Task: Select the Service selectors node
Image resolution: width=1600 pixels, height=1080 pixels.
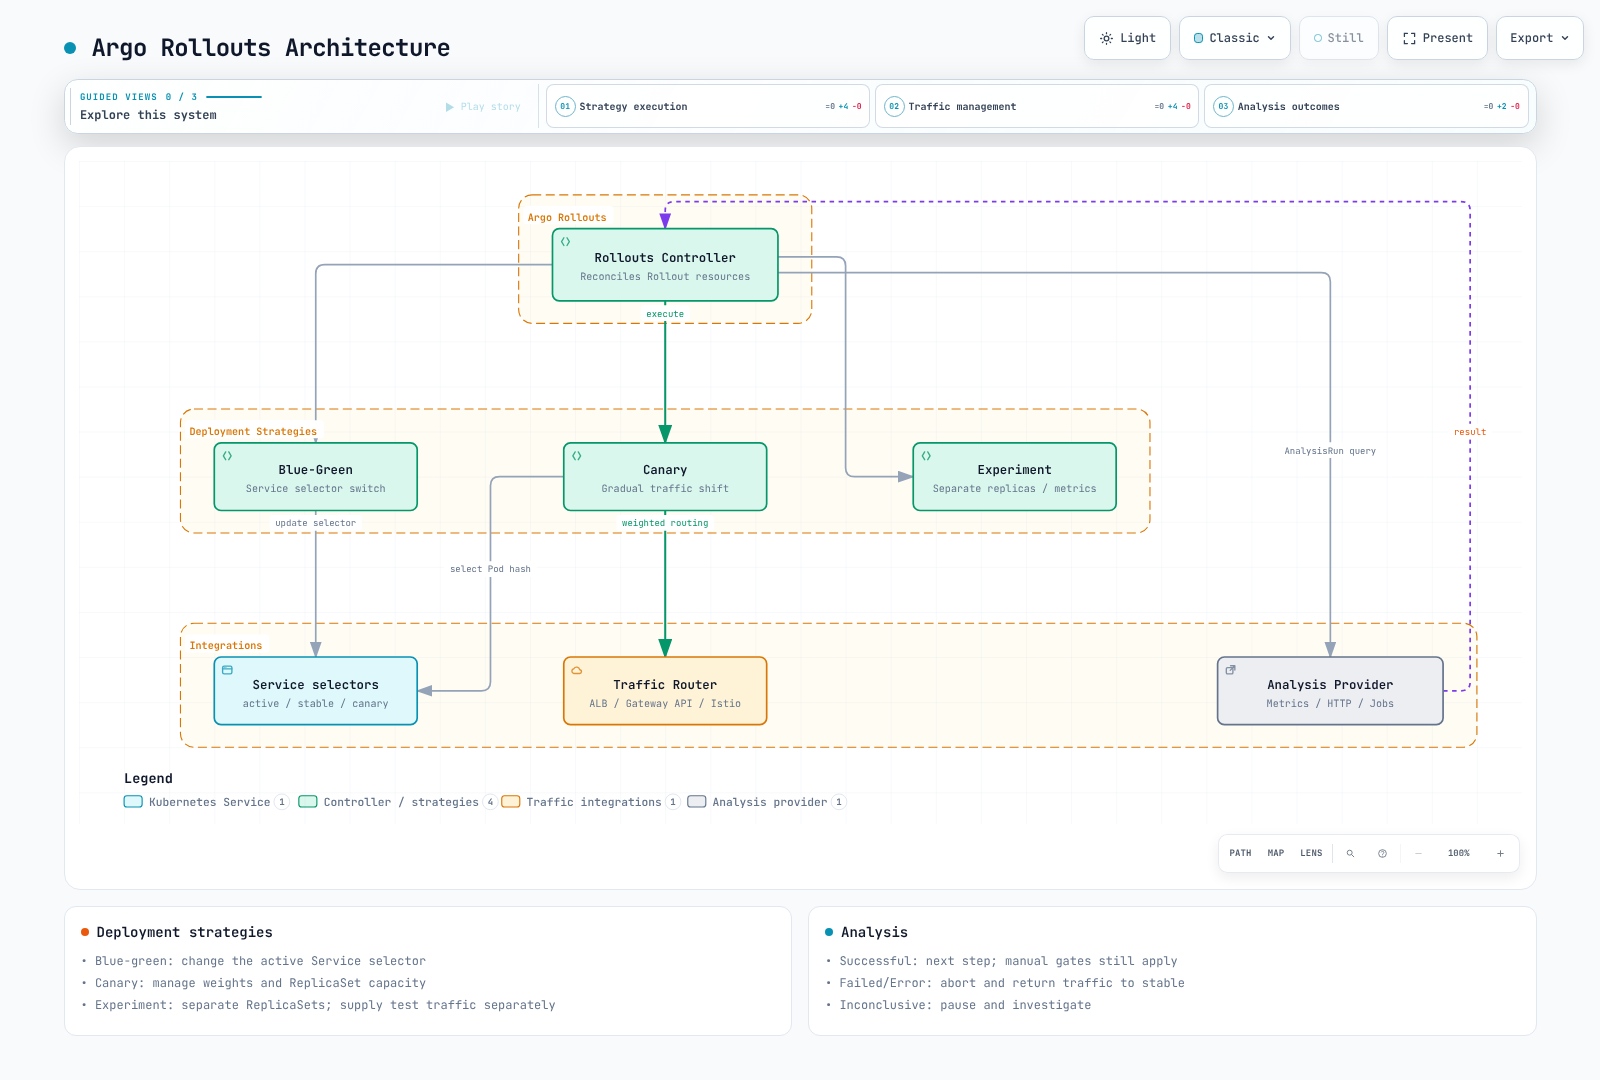Action: pyautogui.click(x=316, y=691)
